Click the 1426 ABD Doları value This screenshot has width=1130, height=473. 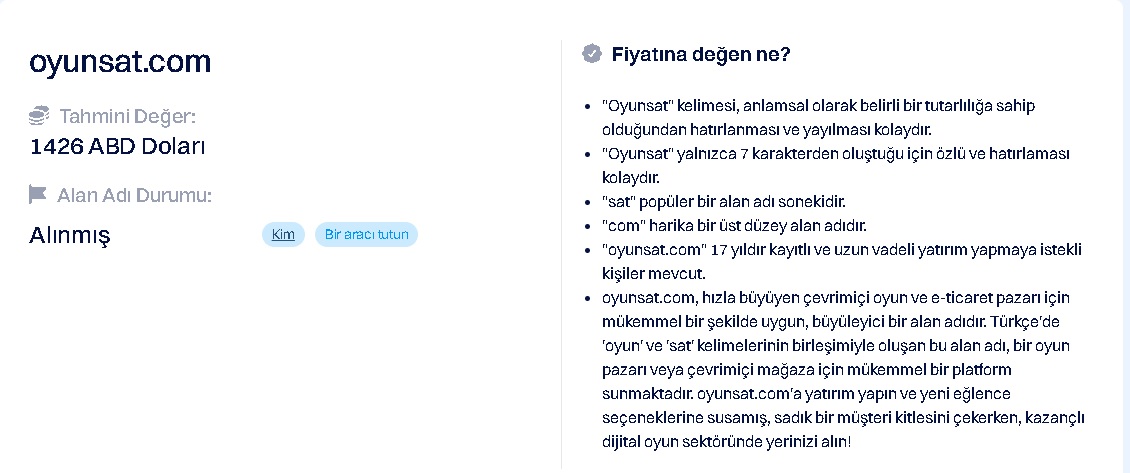coord(117,147)
